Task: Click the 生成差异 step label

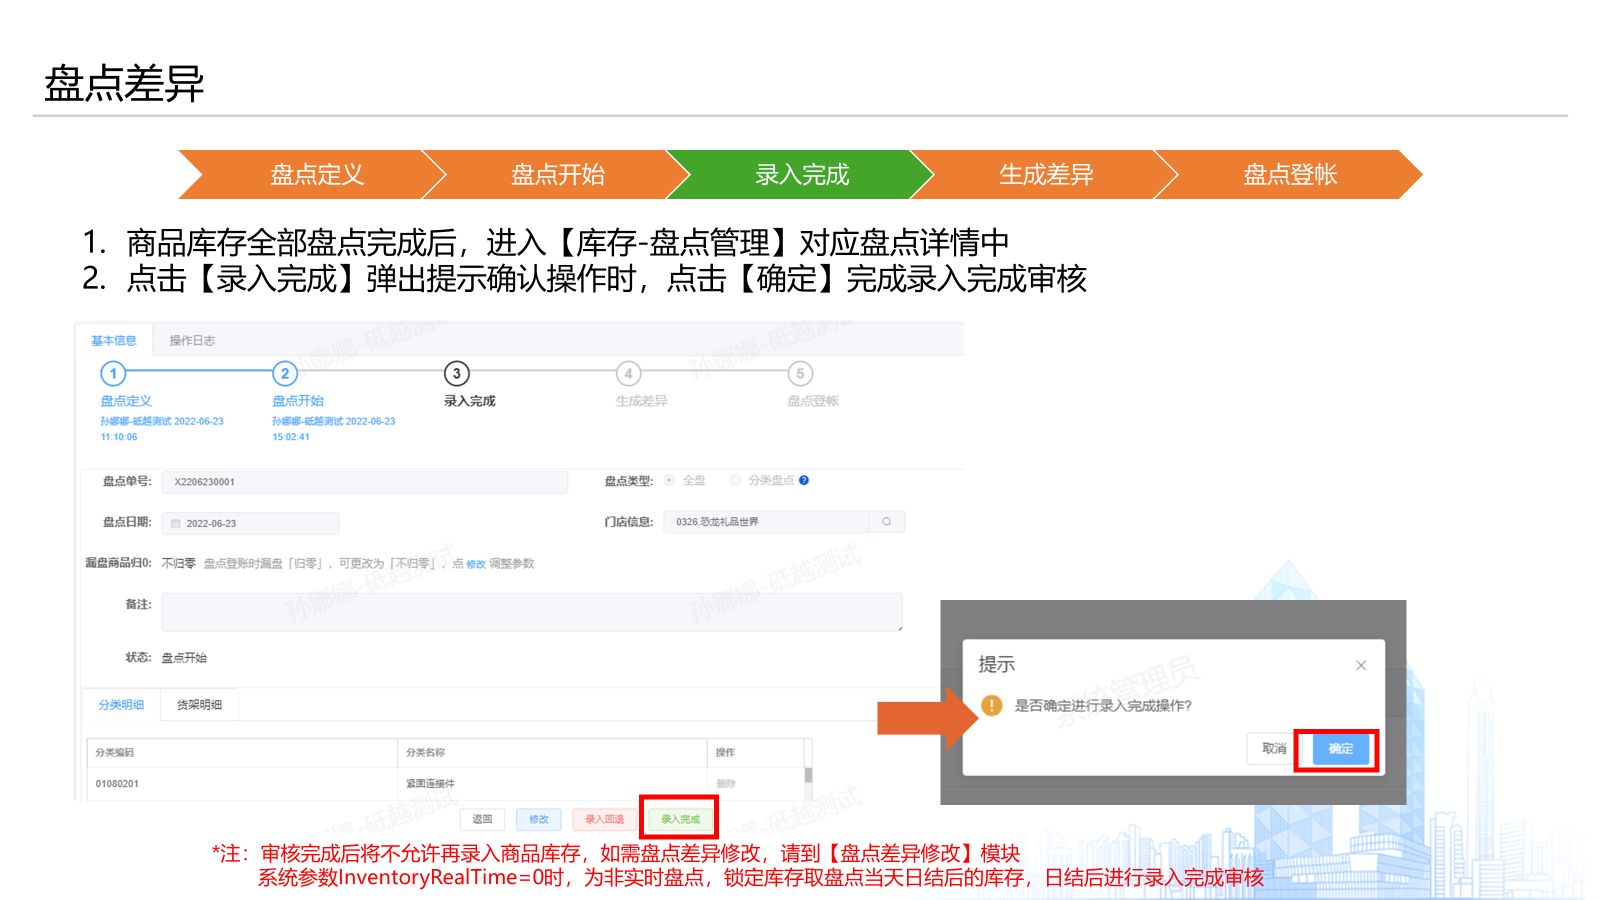Action: point(641,401)
